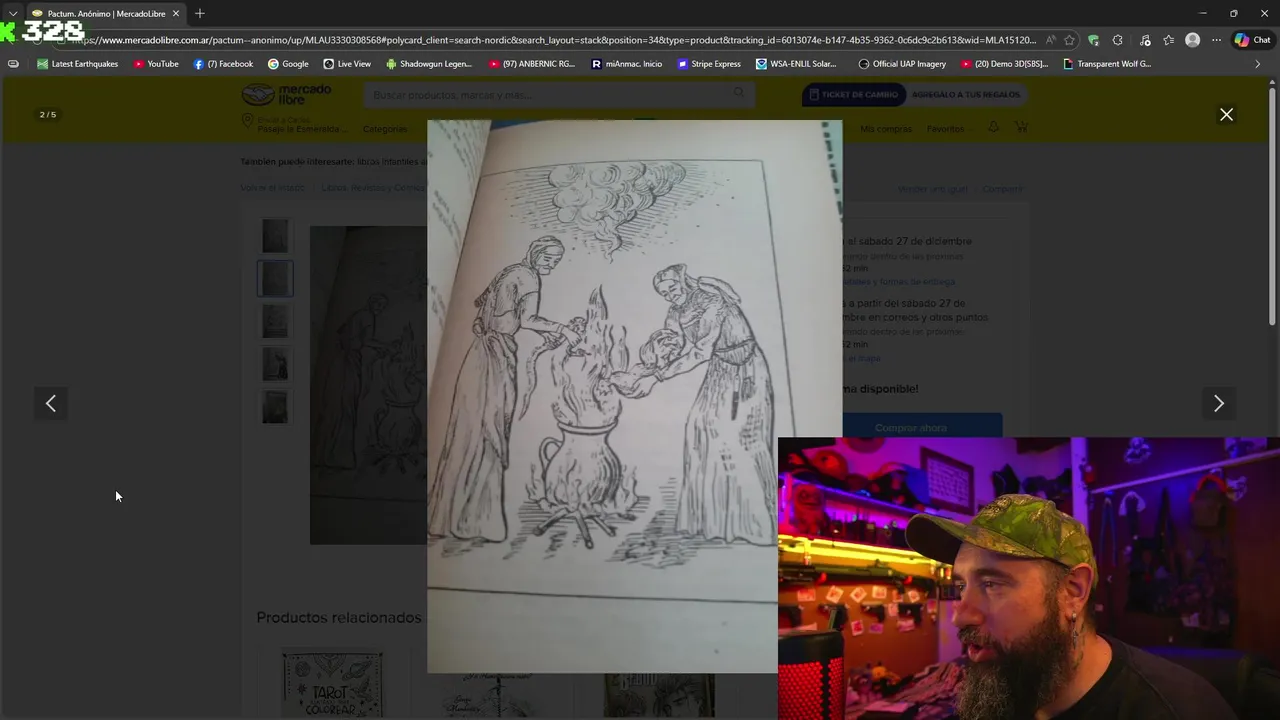The width and height of the screenshot is (1280, 720).
Task: Close the Pactum MercadoLibre tab
Action: 175,14
